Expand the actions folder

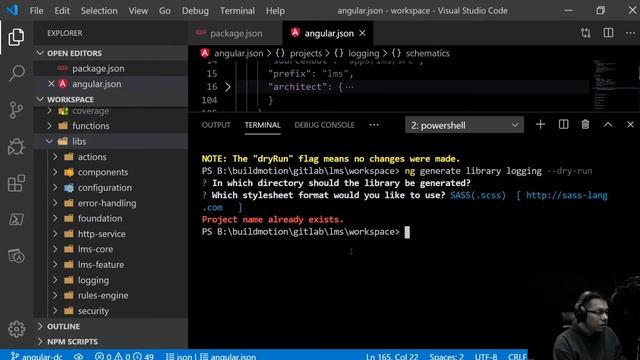[55, 157]
